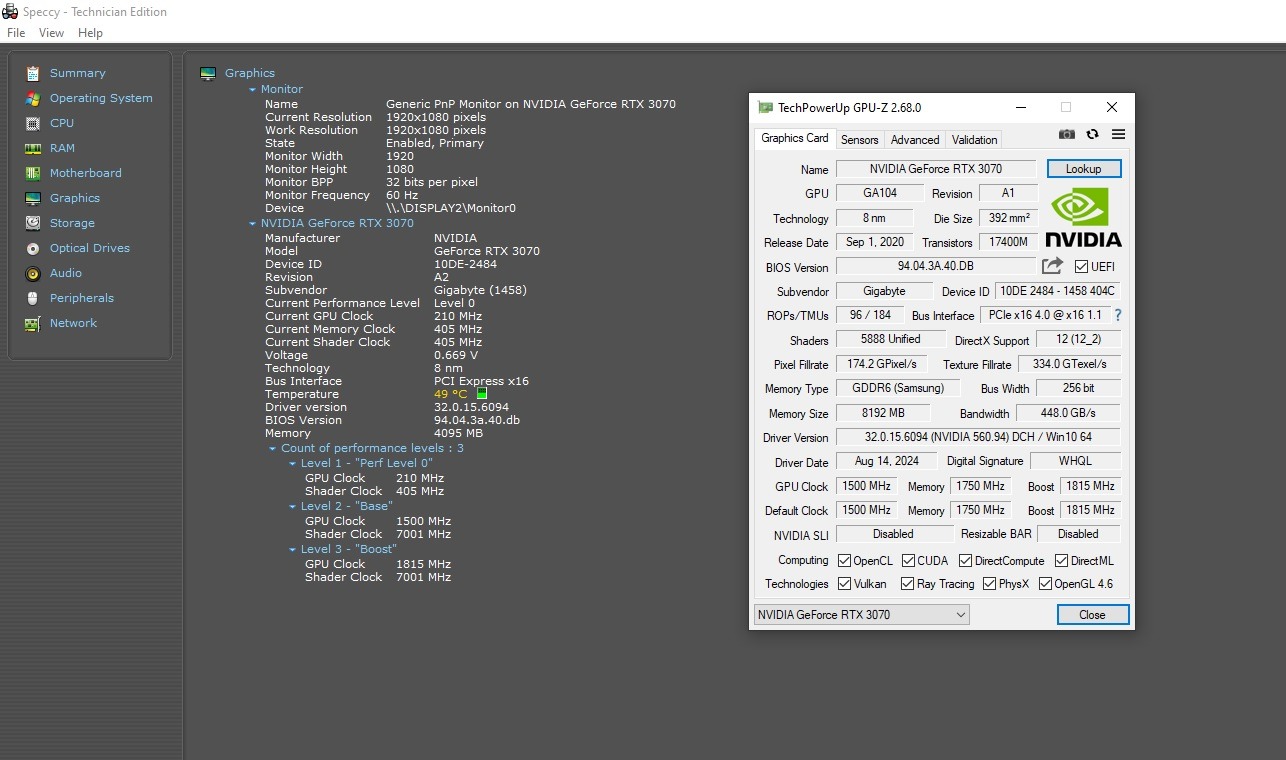Click the Memory value 4095 MB in Speccy
Screen dimensions: 1286x760
point(459,433)
